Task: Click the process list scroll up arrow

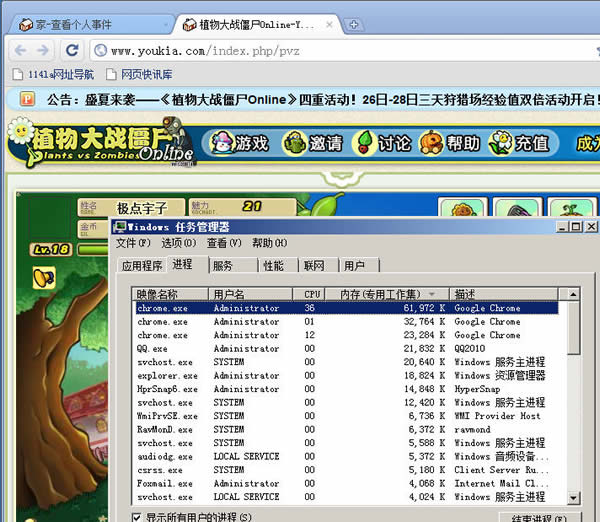Action: click(573, 294)
